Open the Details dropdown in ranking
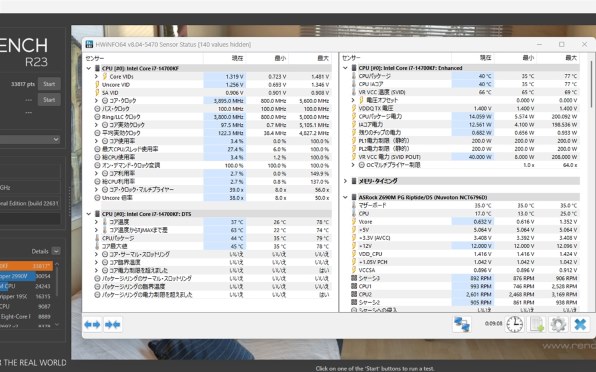Image resolution: width=596 pixels, height=372 pixels. [56, 251]
